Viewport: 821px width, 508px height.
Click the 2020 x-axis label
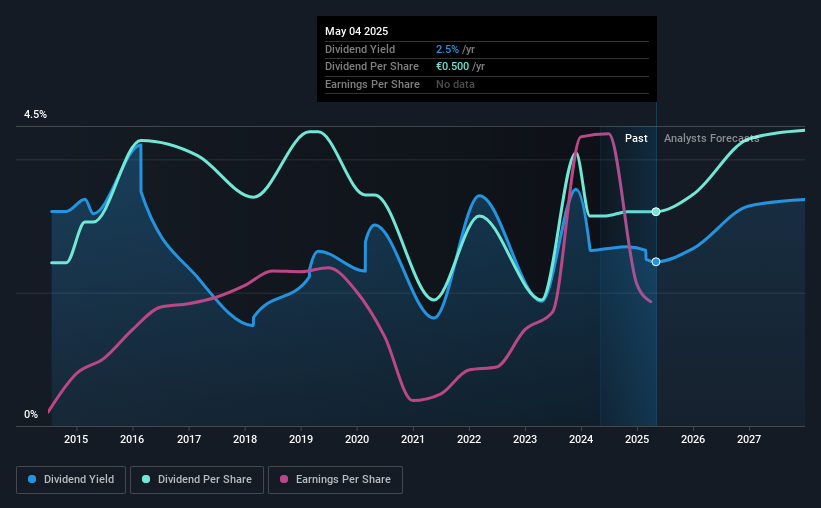pos(357,439)
